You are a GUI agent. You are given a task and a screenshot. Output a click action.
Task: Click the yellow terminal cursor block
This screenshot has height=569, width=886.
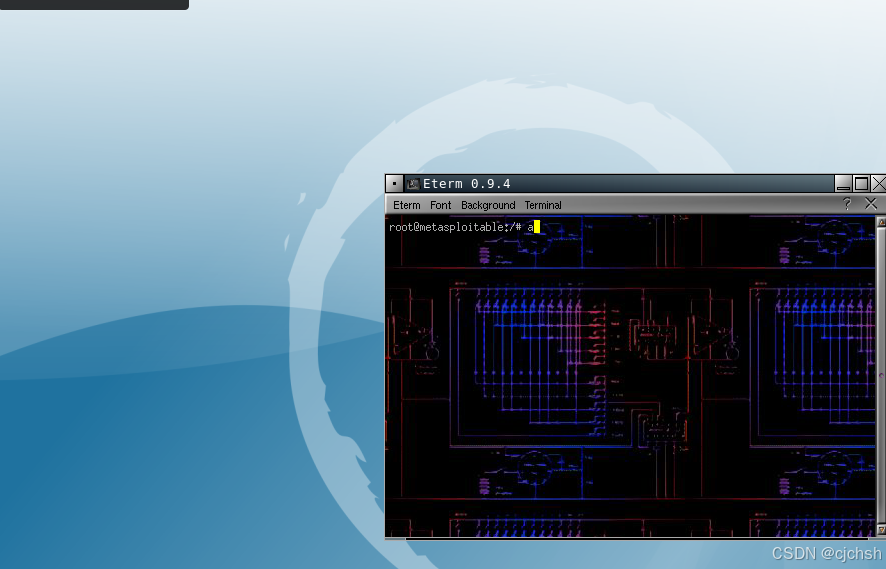tap(537, 227)
